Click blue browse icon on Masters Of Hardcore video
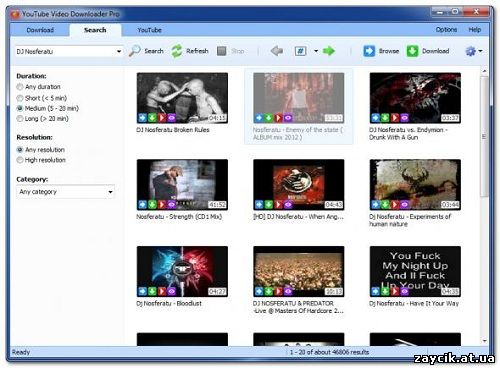The image size is (500, 368). [x=259, y=291]
